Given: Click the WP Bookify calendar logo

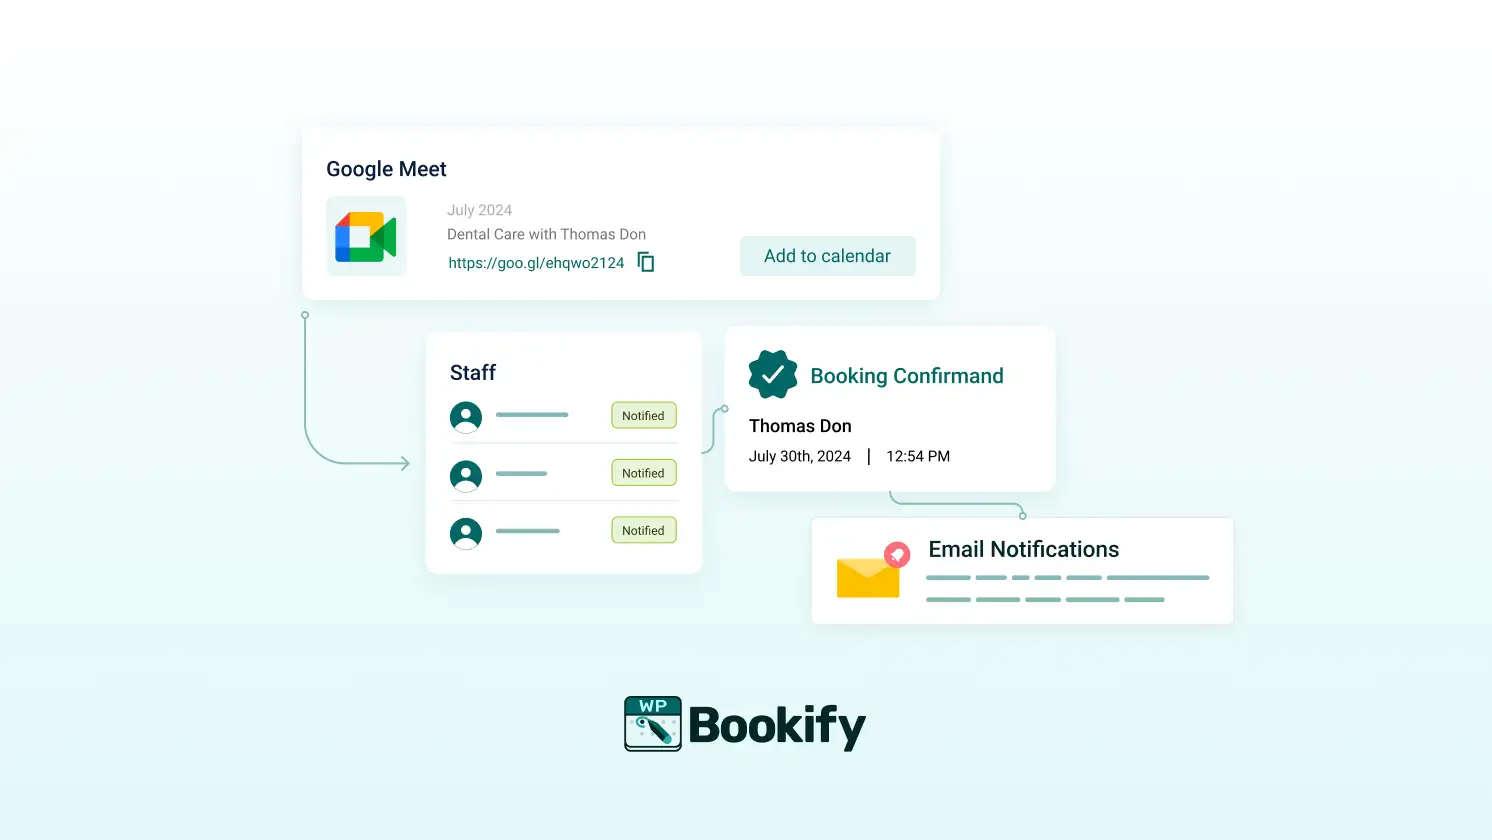Looking at the screenshot, I should (x=652, y=722).
